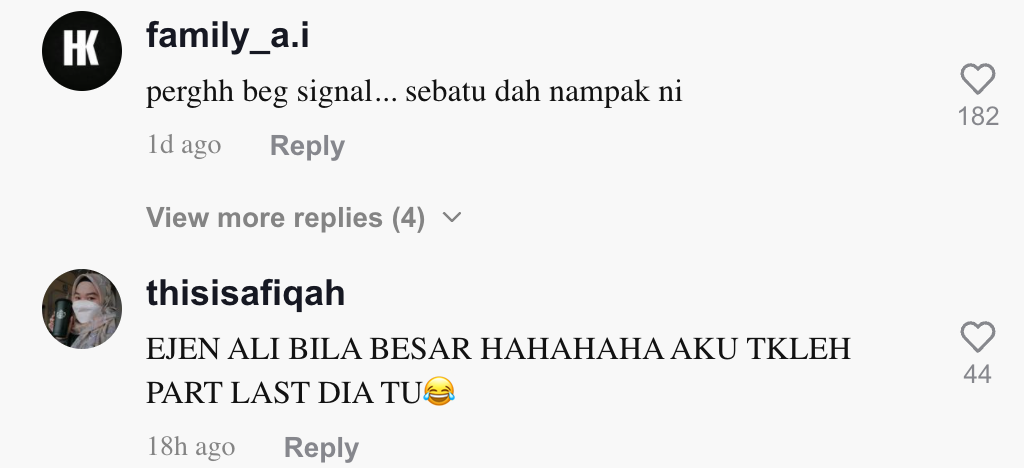Expand replies using the chevron arrow

452,217
